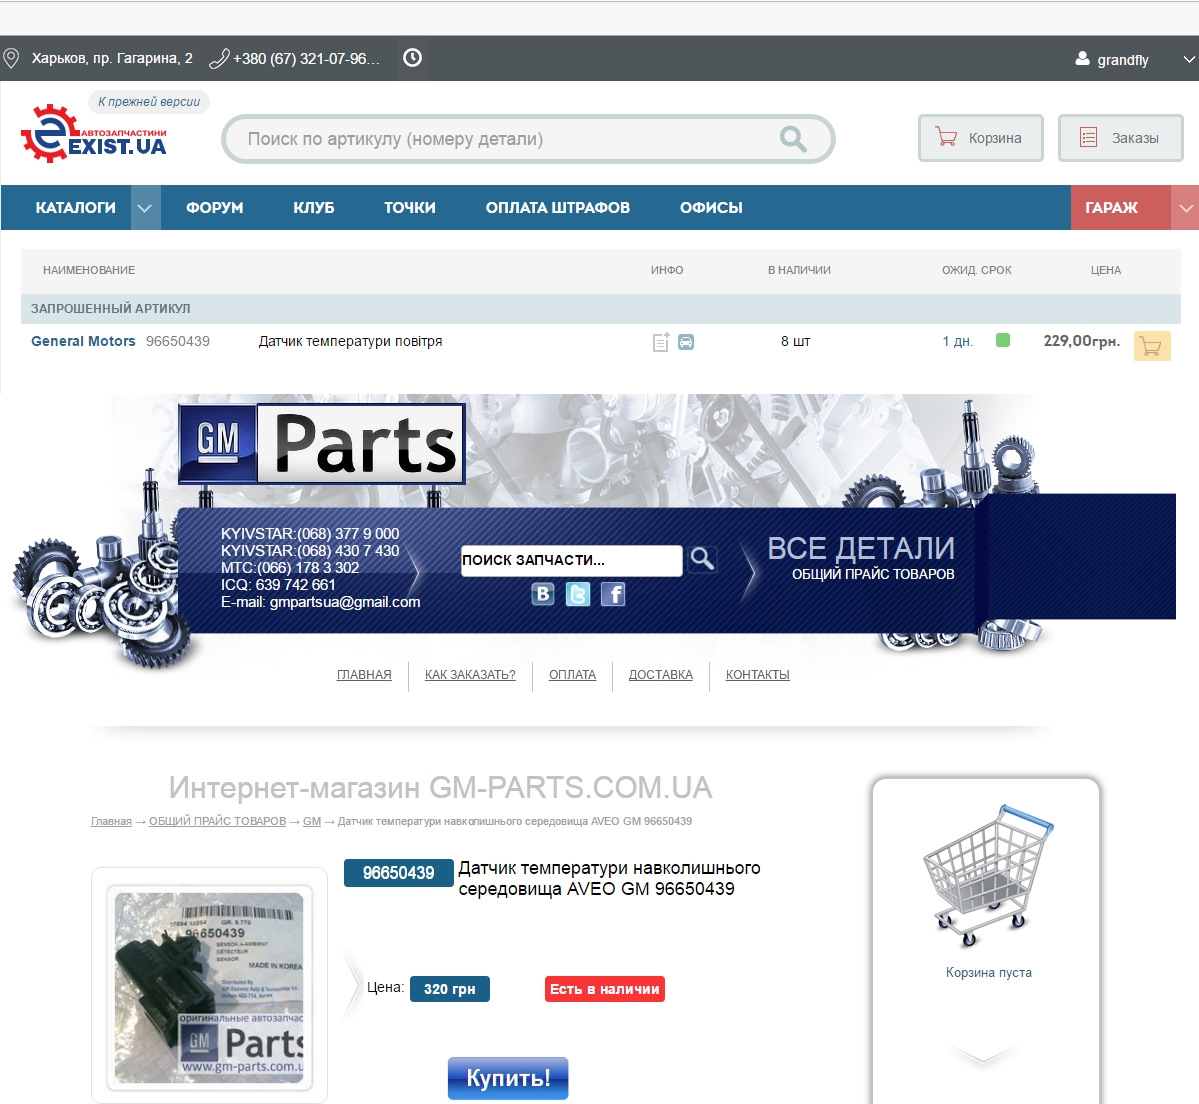
Task: Click the Есть в наличии badge
Action: click(605, 989)
